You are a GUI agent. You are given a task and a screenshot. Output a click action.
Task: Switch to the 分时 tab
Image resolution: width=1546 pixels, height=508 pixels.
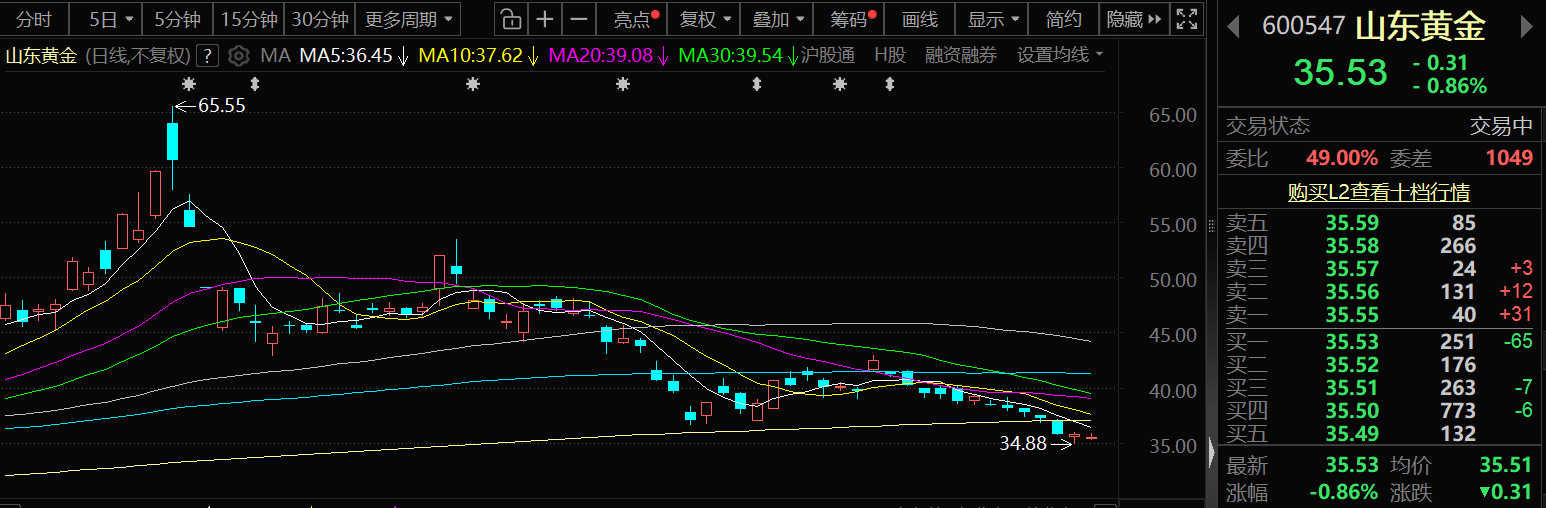click(33, 19)
